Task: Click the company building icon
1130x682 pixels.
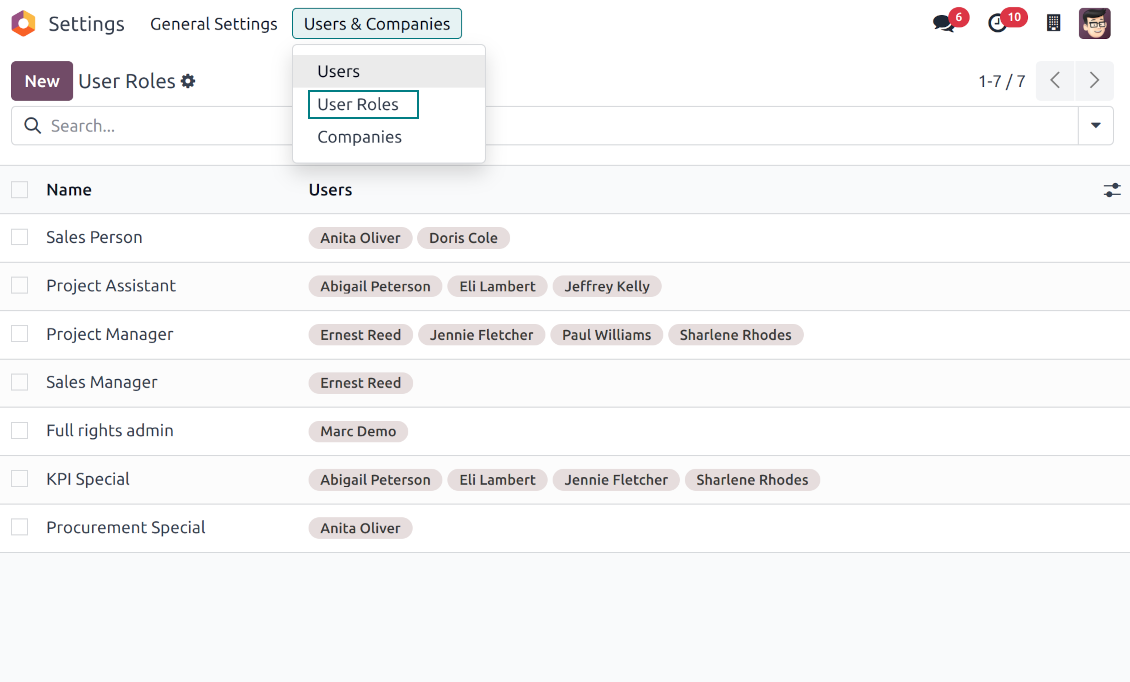Action: [x=1053, y=24]
